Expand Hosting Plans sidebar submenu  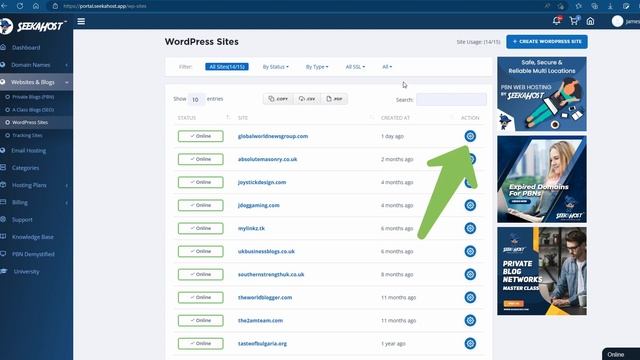(x=36, y=185)
